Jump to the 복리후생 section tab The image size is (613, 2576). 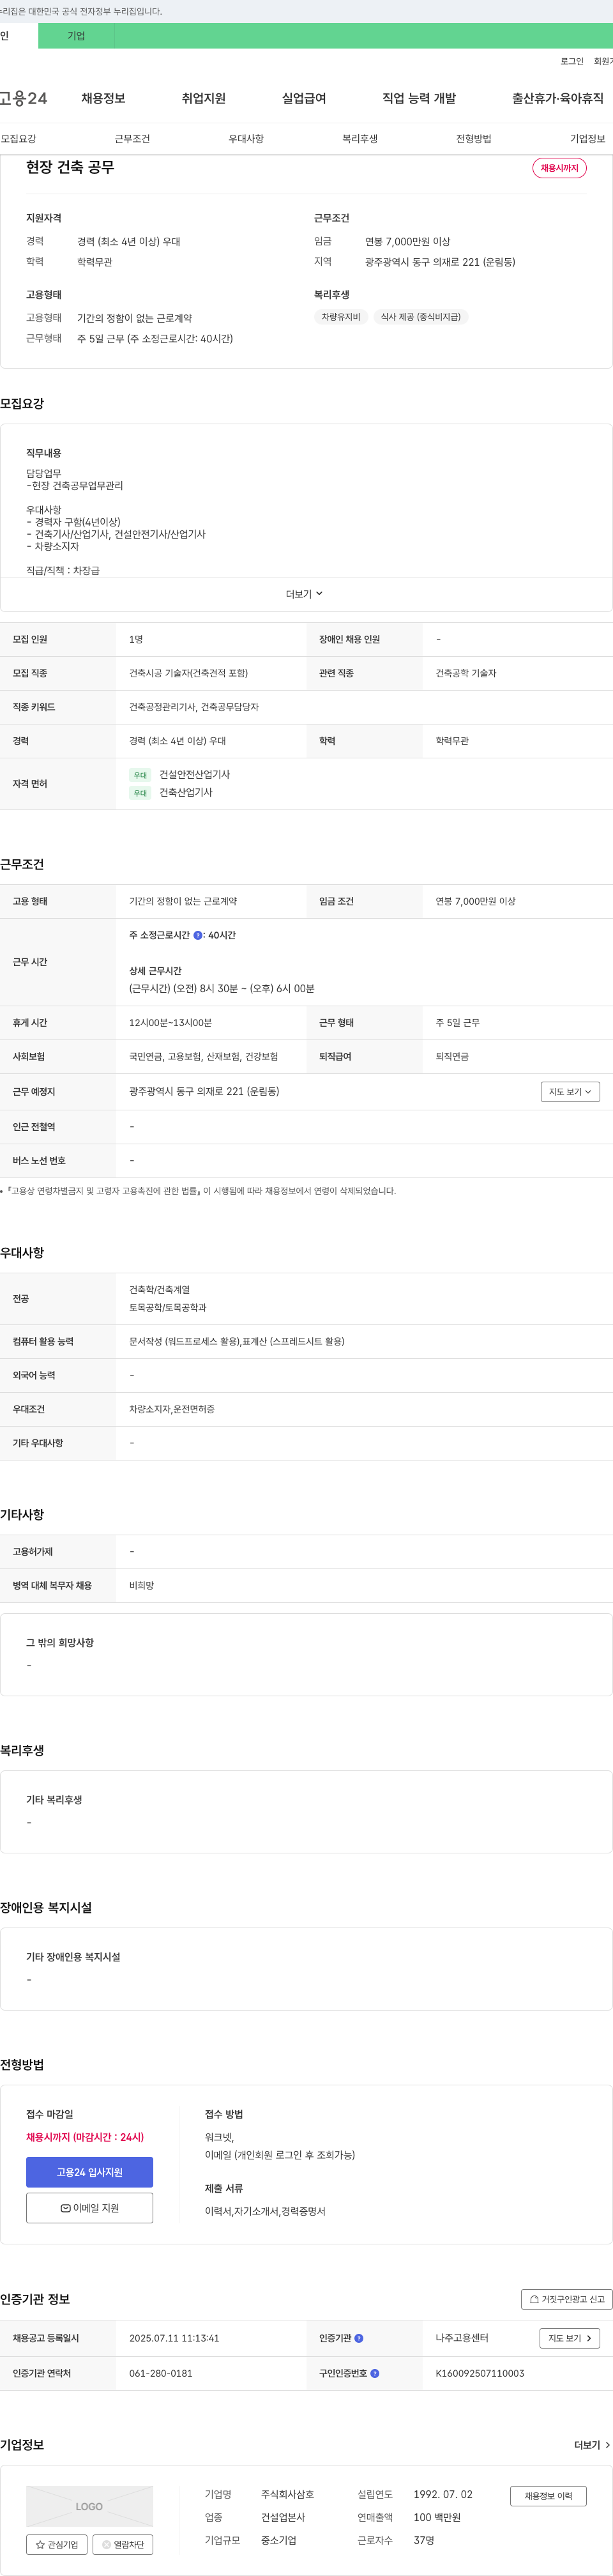click(360, 139)
